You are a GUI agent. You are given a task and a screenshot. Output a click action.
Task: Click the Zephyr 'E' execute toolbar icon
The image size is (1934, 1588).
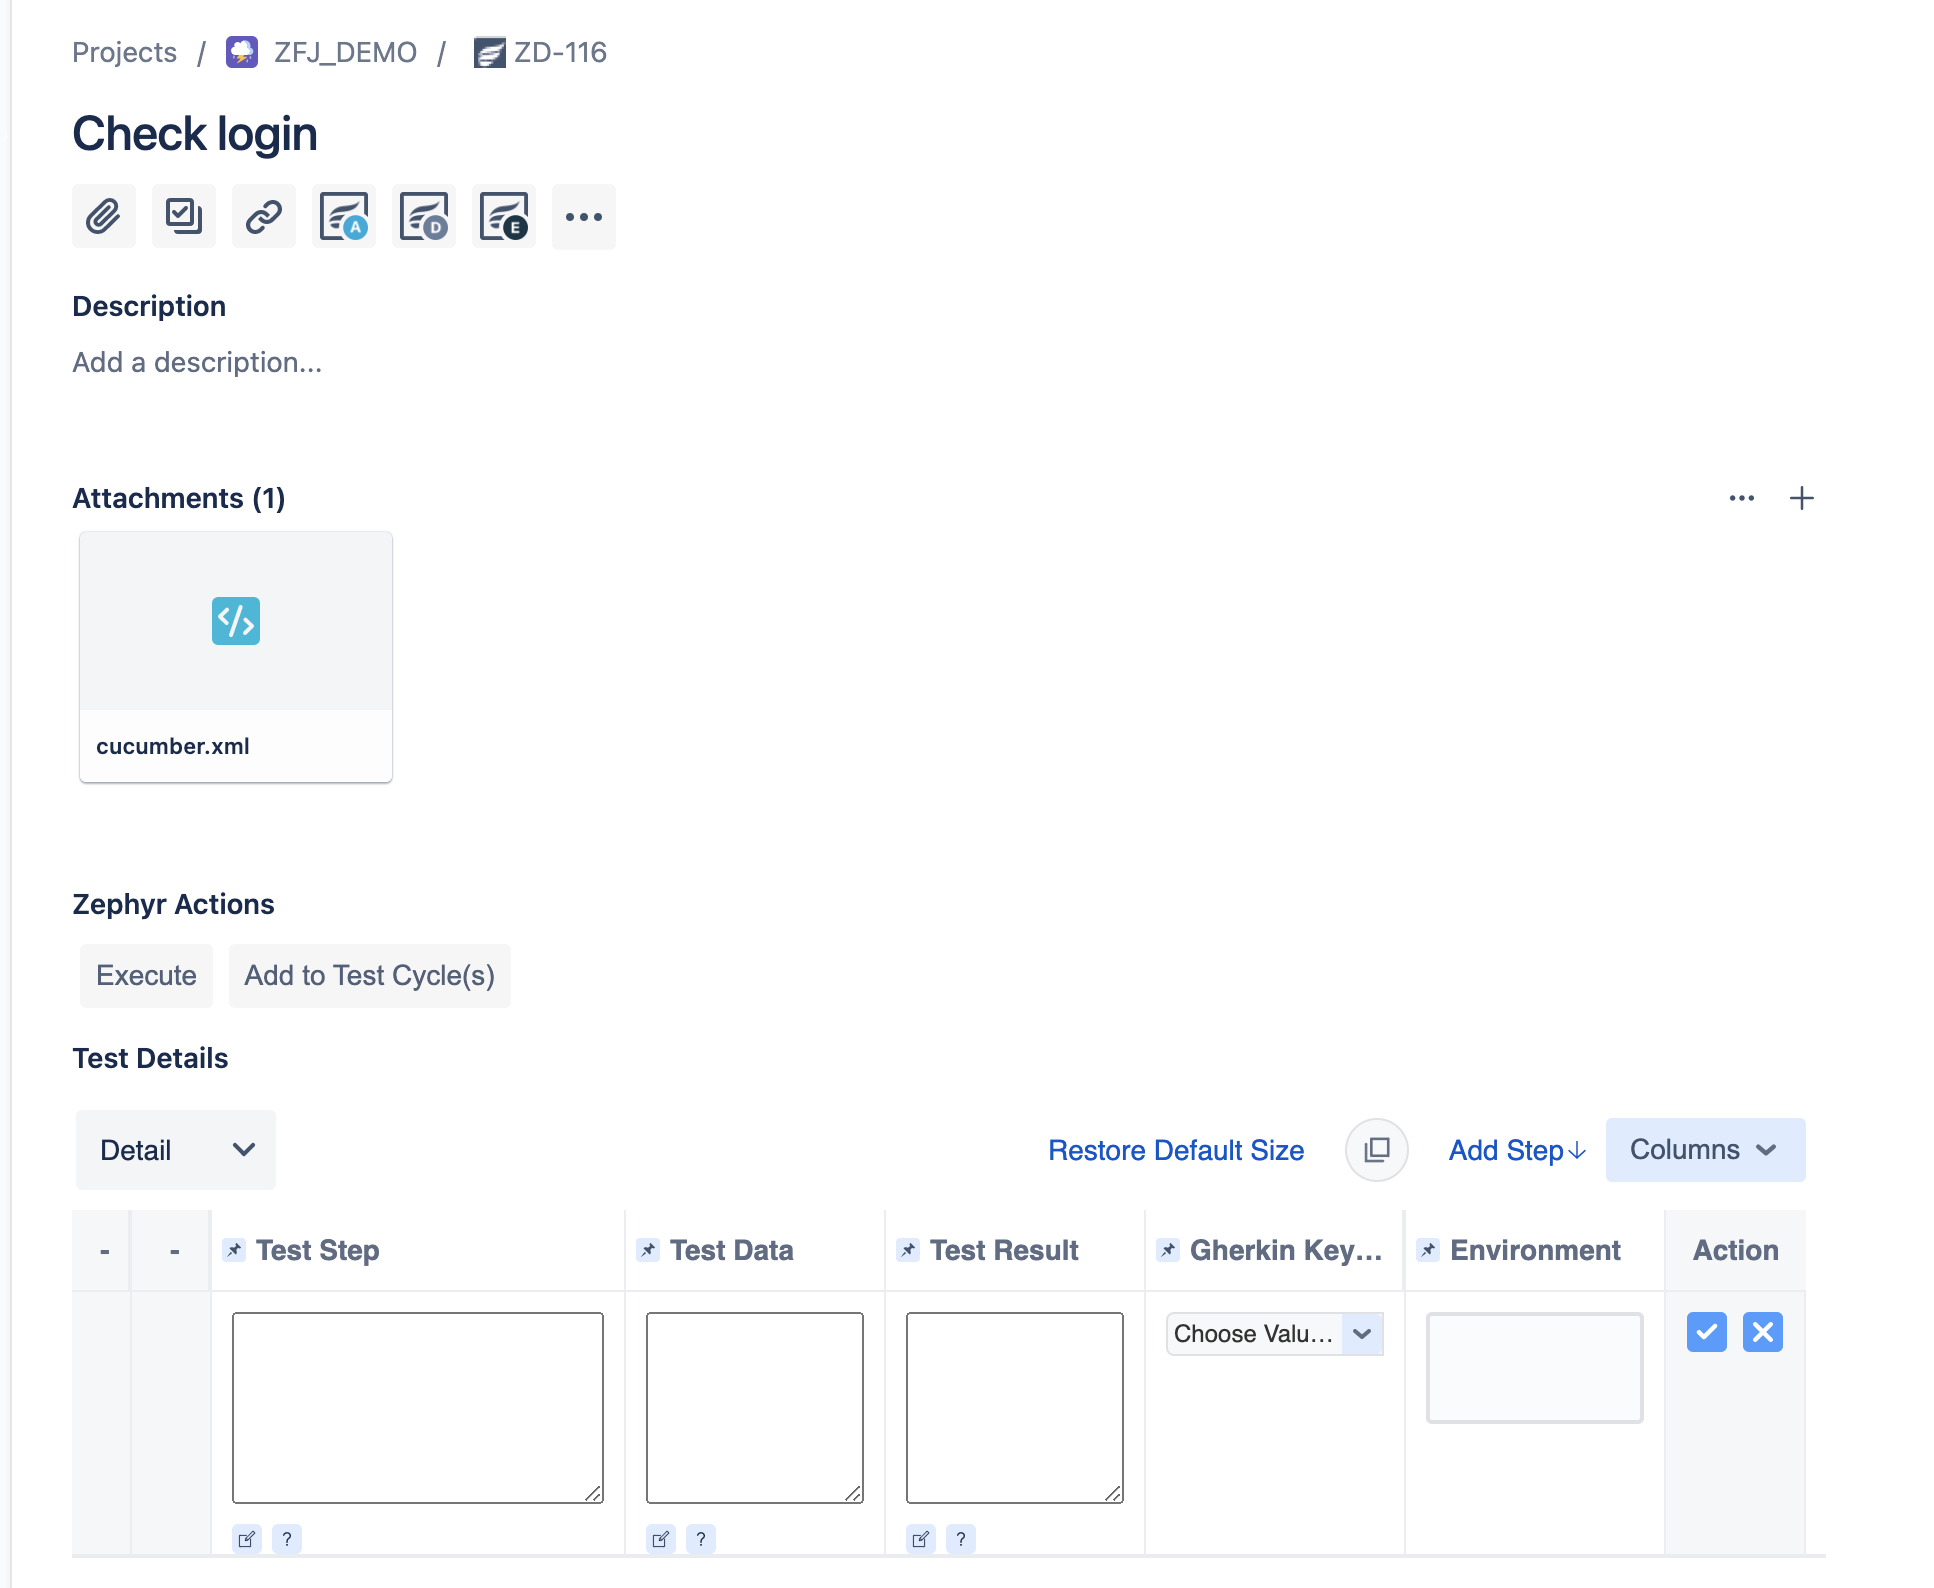point(503,216)
